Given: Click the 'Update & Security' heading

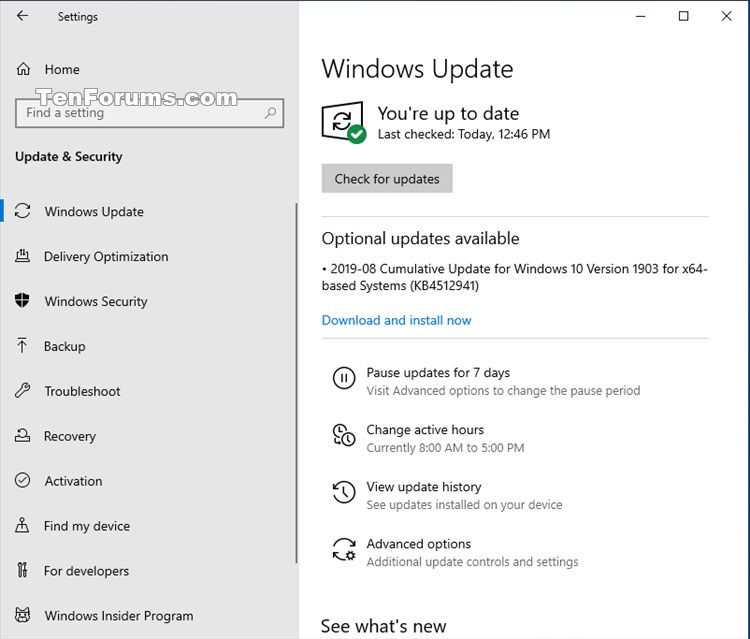Looking at the screenshot, I should click(x=69, y=157).
